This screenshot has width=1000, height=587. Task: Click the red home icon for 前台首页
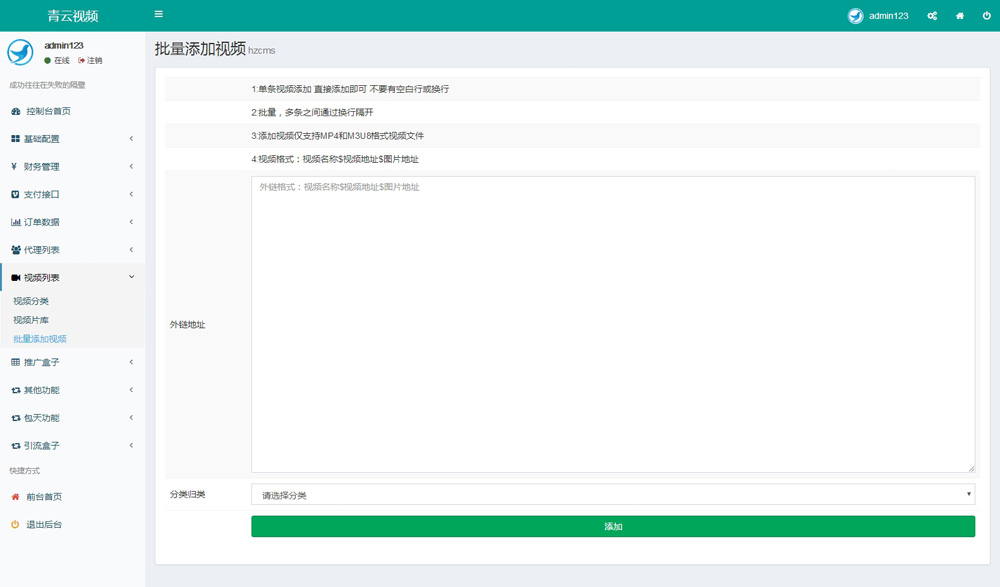(15, 497)
